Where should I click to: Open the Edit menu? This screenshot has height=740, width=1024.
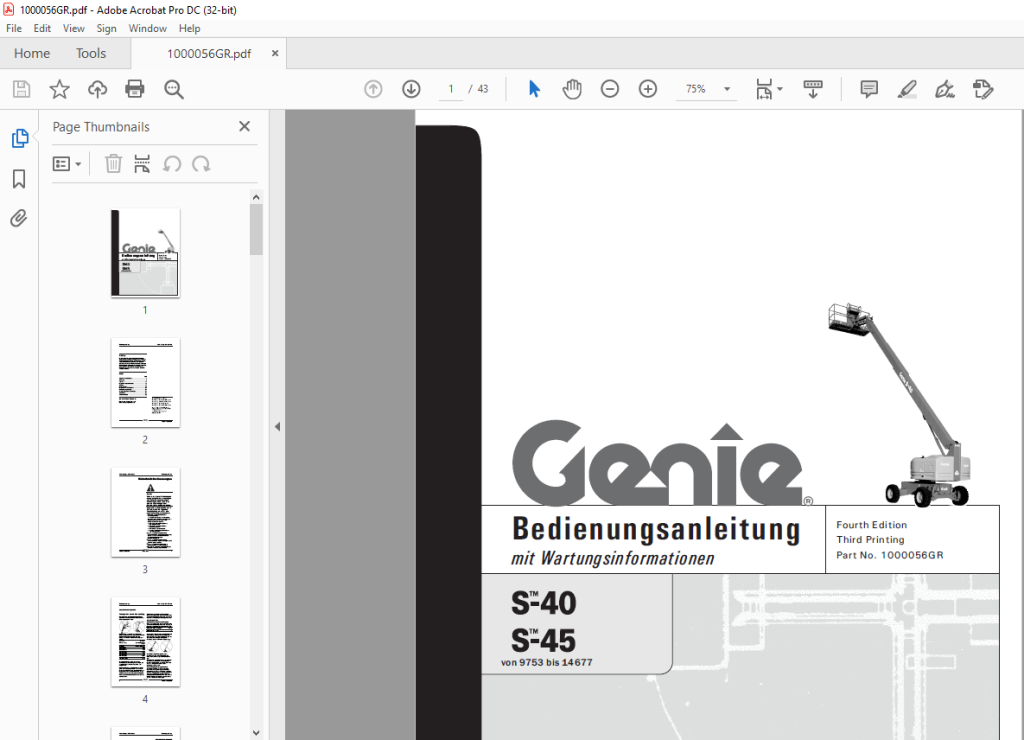[42, 28]
